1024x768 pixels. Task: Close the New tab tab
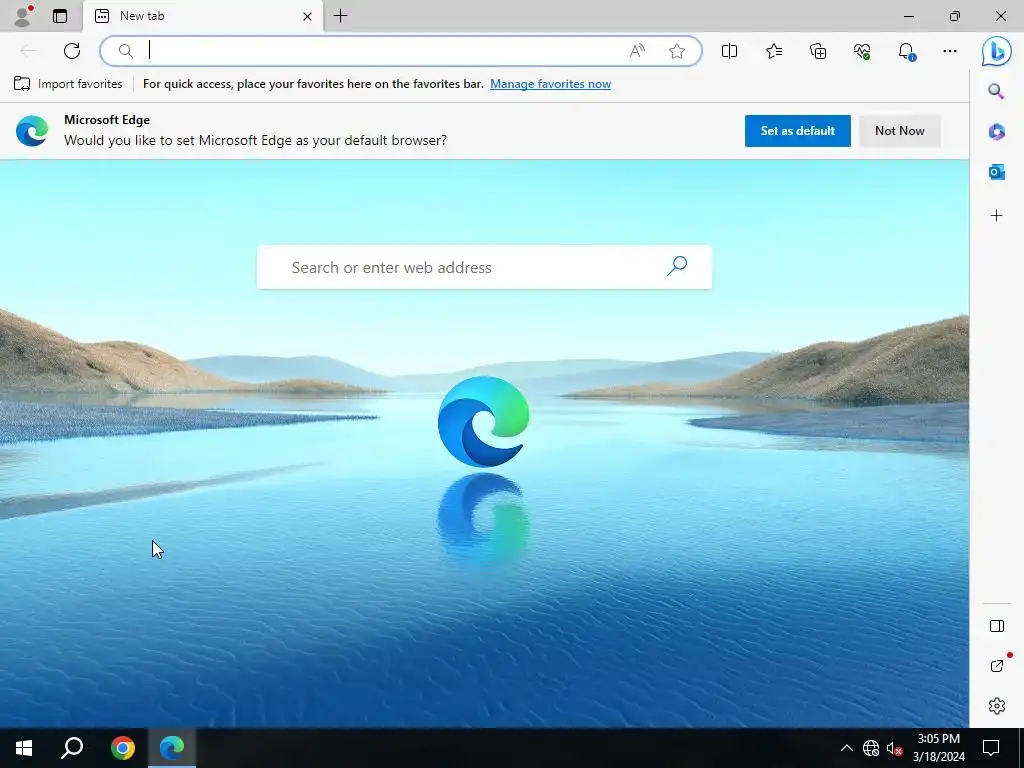[307, 16]
